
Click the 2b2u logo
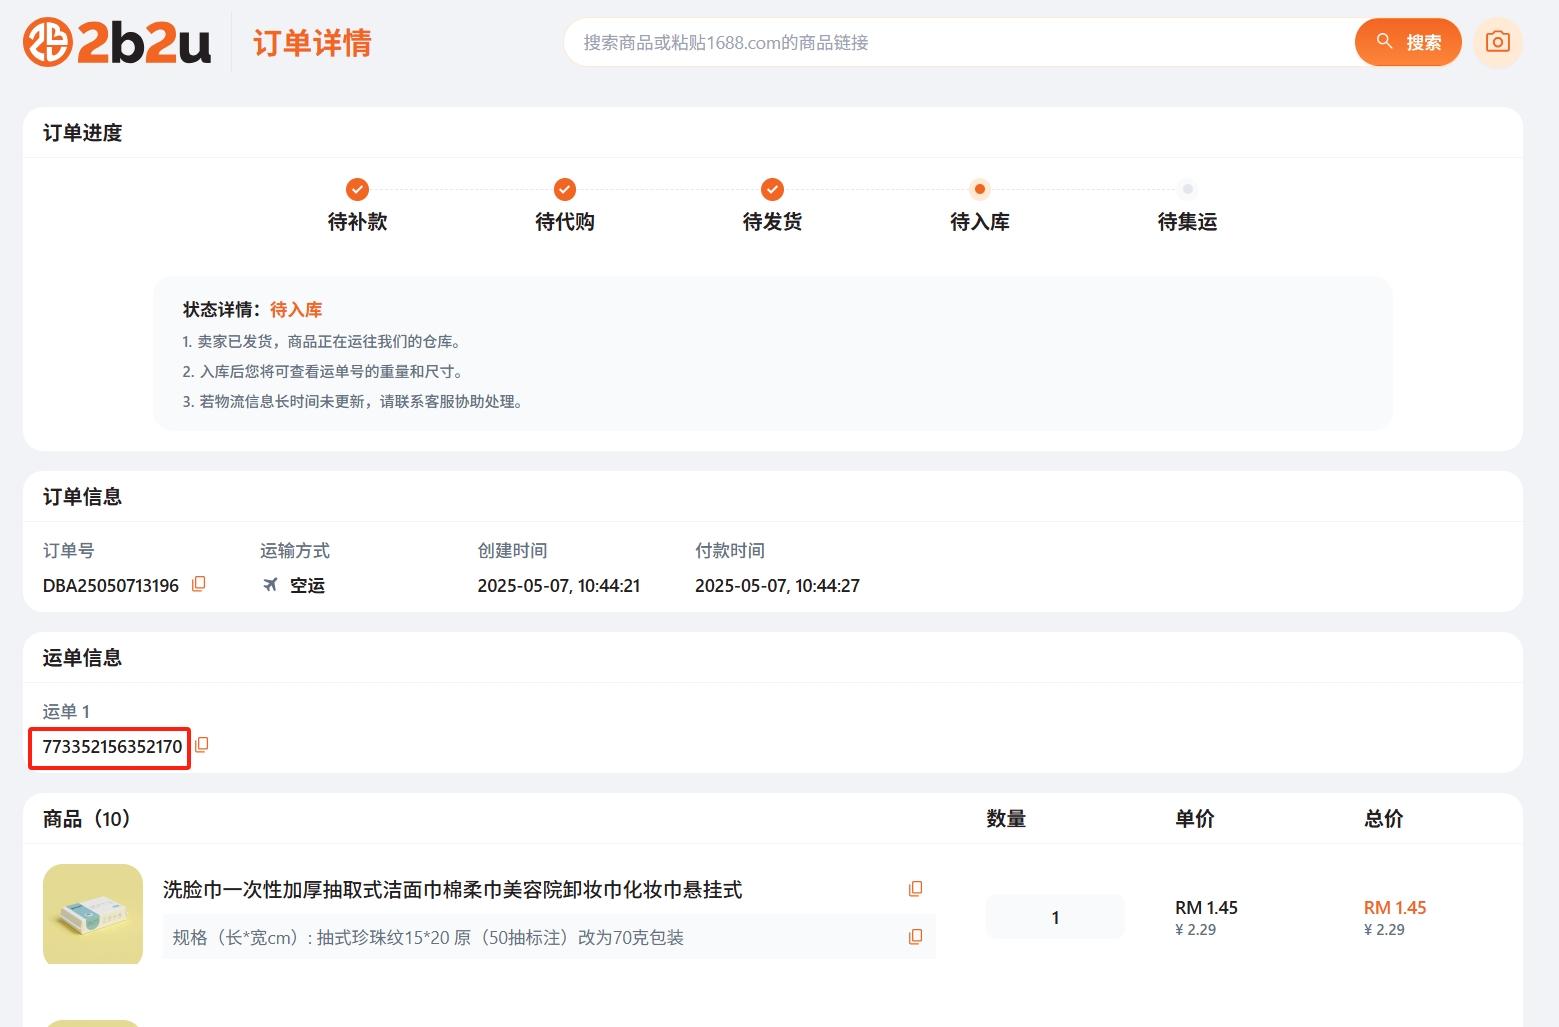117,42
